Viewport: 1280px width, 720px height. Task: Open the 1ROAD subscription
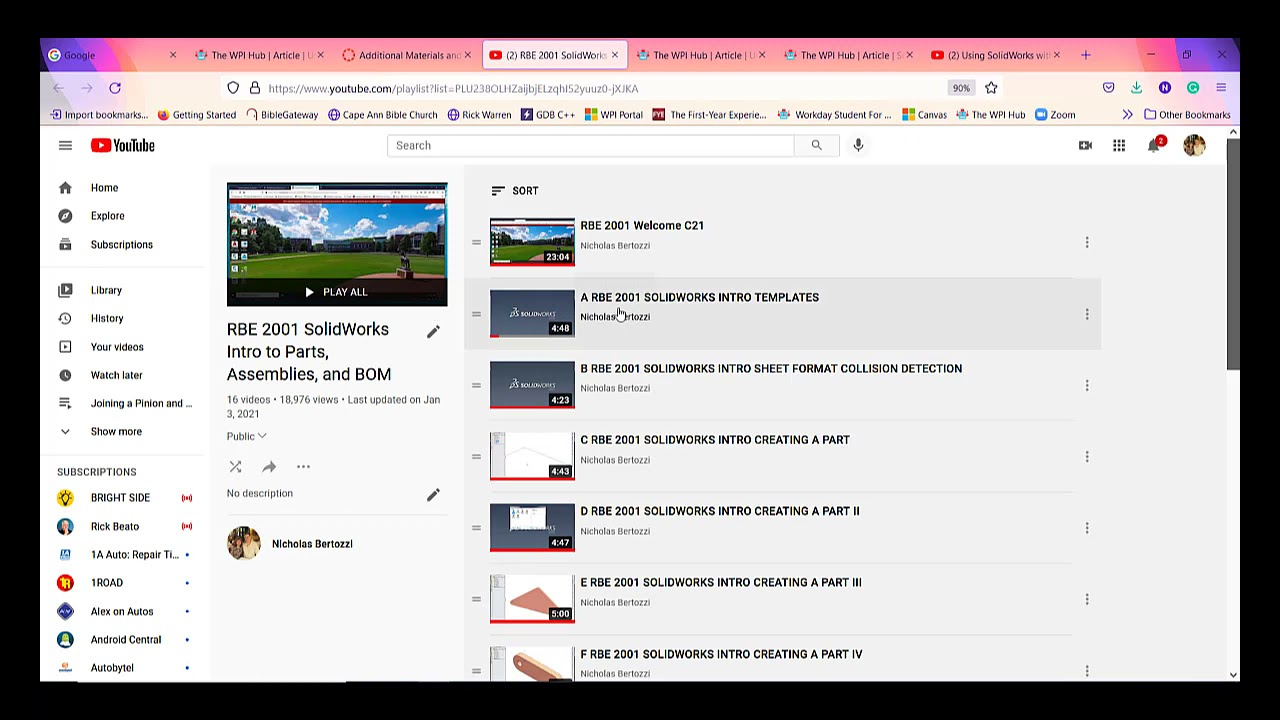click(x=107, y=583)
